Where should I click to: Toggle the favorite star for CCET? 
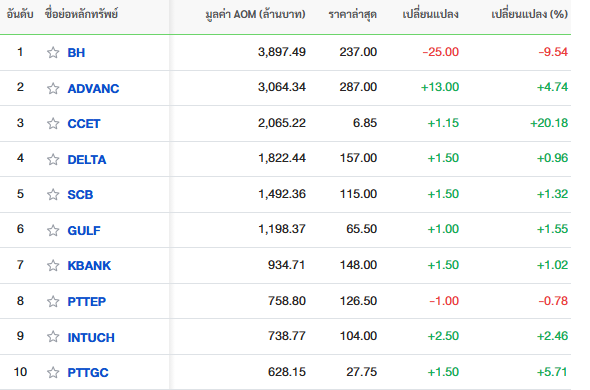click(53, 123)
